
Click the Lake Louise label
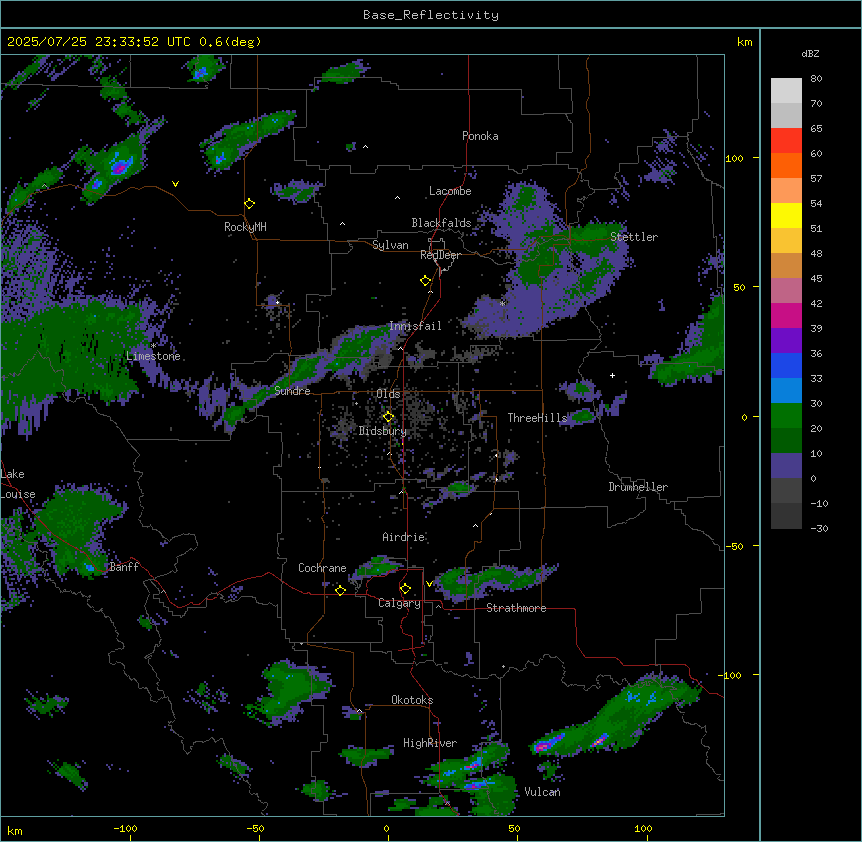point(16,484)
